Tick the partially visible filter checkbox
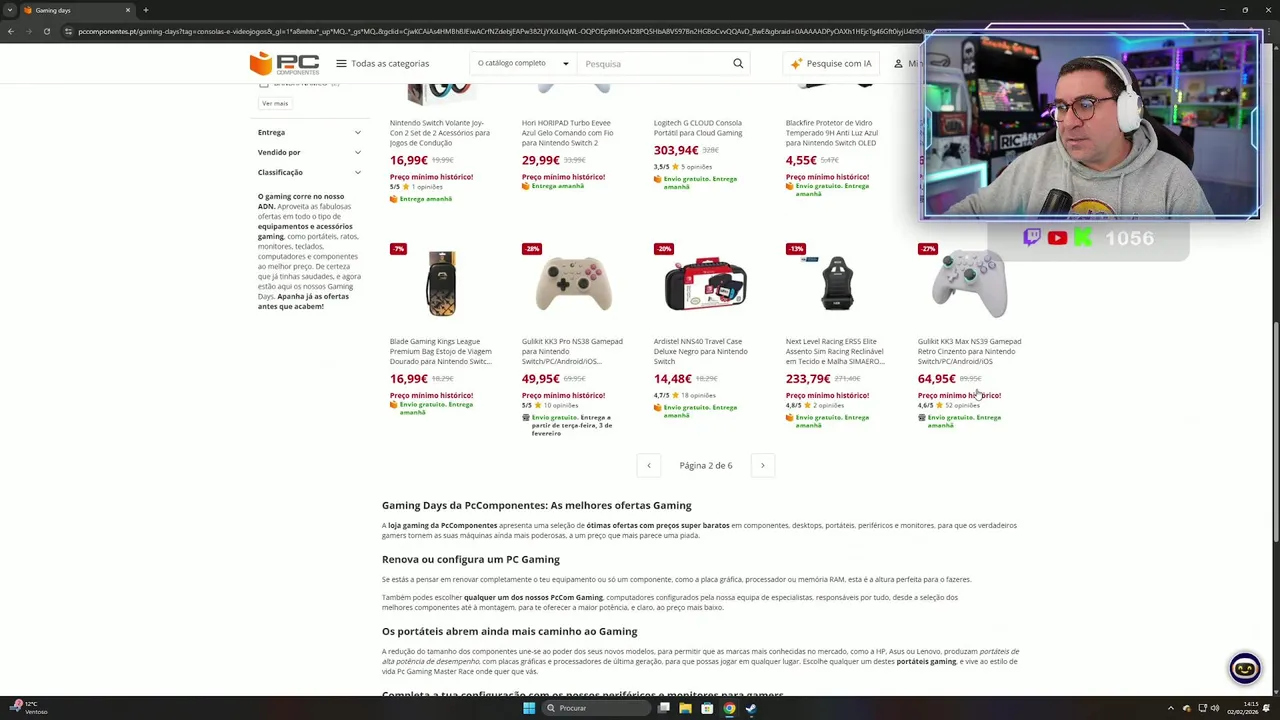The image size is (1280, 720). (x=264, y=84)
